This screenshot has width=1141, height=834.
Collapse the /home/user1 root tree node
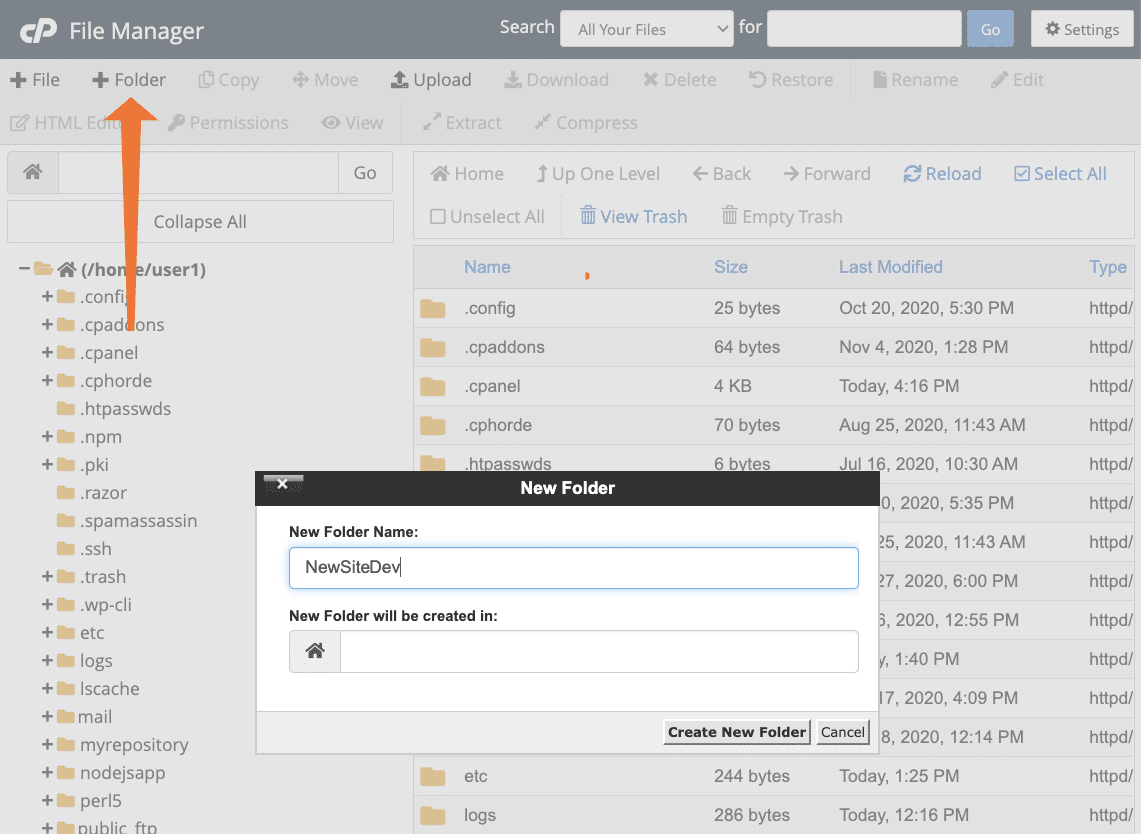pyautogui.click(x=24, y=269)
